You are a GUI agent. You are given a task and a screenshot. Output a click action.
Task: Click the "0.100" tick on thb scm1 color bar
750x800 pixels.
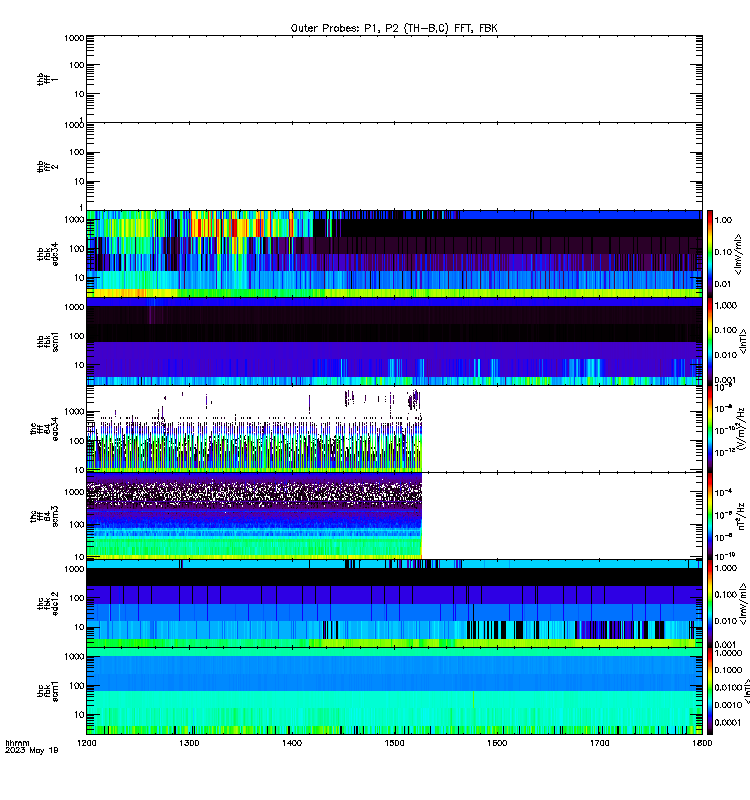click(726, 330)
